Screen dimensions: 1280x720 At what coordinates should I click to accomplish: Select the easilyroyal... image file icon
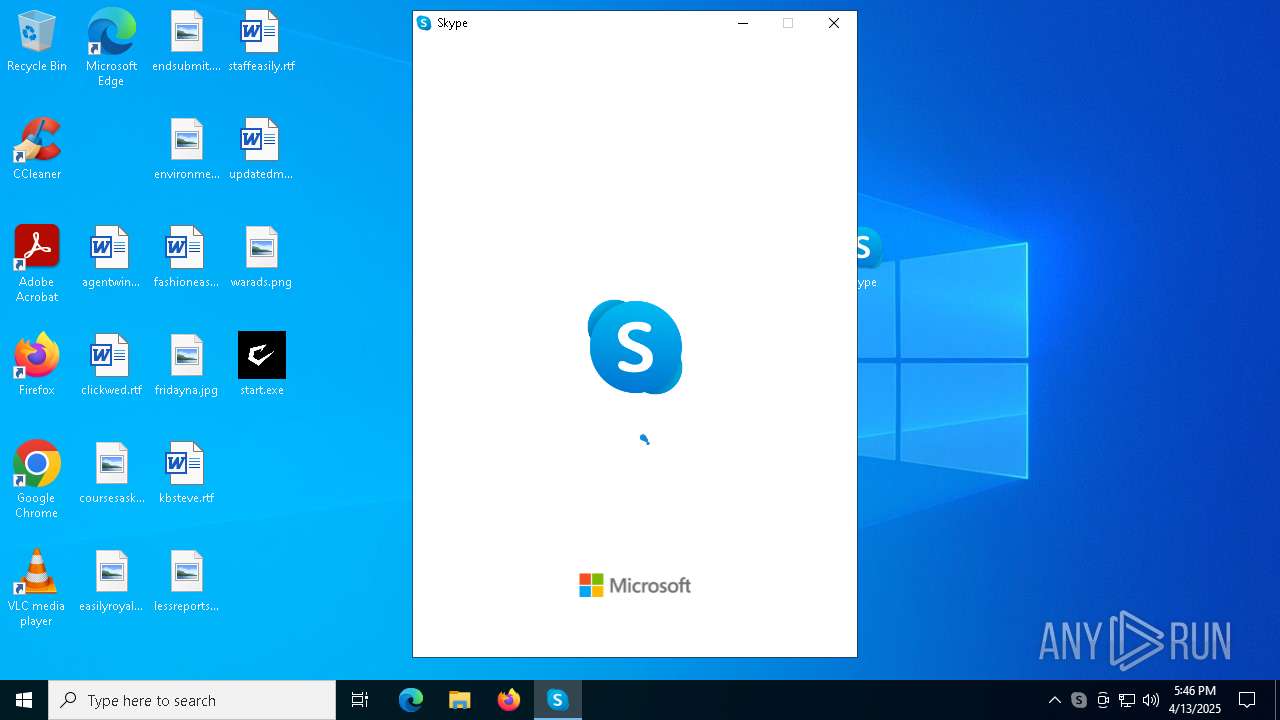click(111, 582)
